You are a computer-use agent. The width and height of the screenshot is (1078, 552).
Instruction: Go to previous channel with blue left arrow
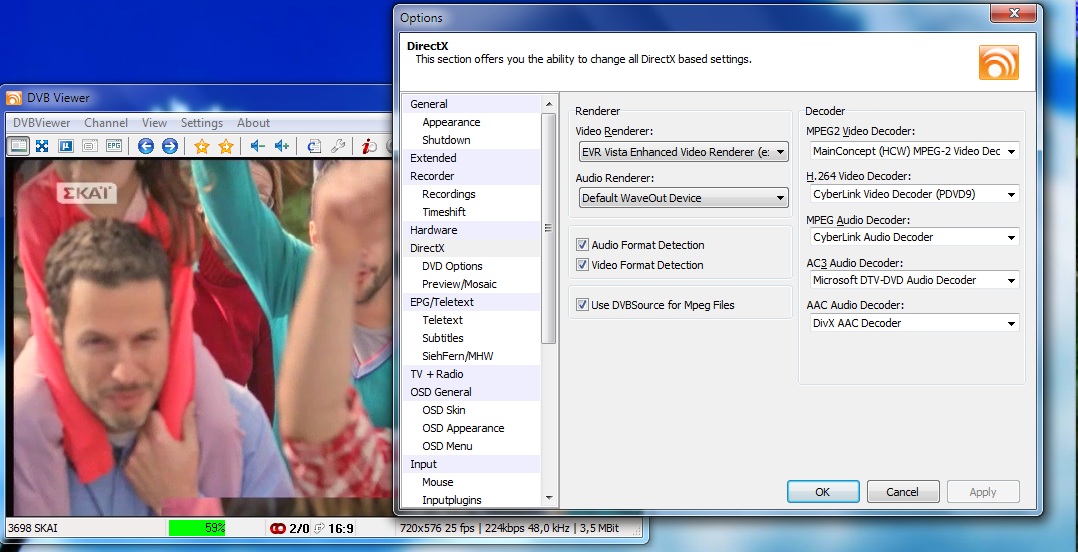[146, 146]
